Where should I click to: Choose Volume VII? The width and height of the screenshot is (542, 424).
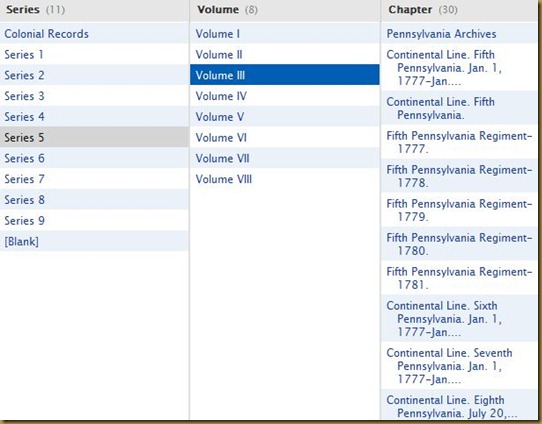pyautogui.click(x=285, y=158)
